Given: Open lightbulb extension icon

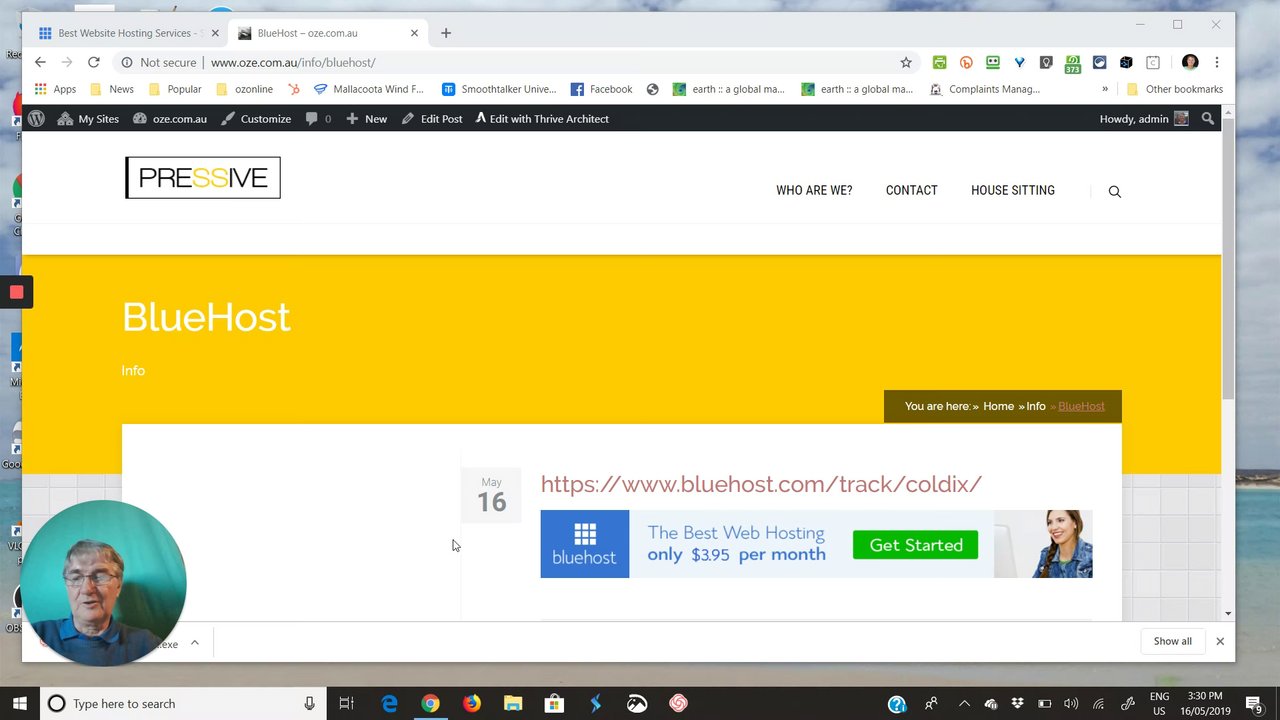Looking at the screenshot, I should 1046,62.
